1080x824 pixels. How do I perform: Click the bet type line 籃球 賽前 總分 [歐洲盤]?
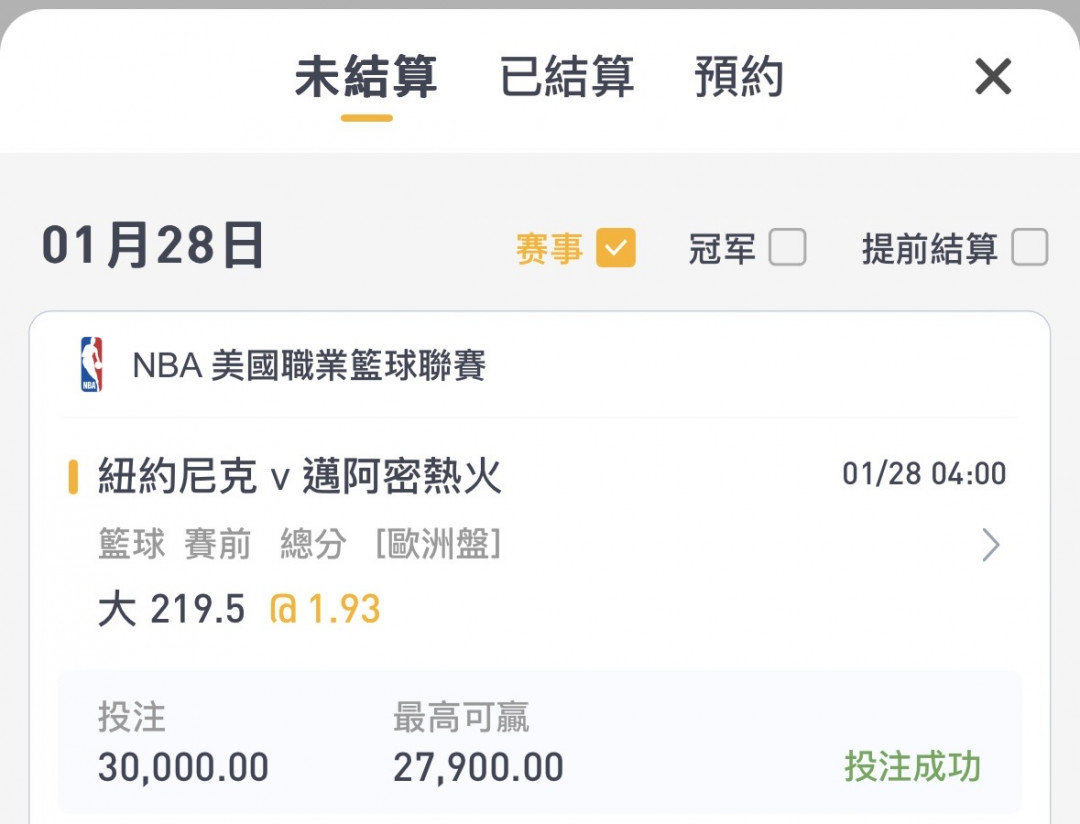coord(299,544)
